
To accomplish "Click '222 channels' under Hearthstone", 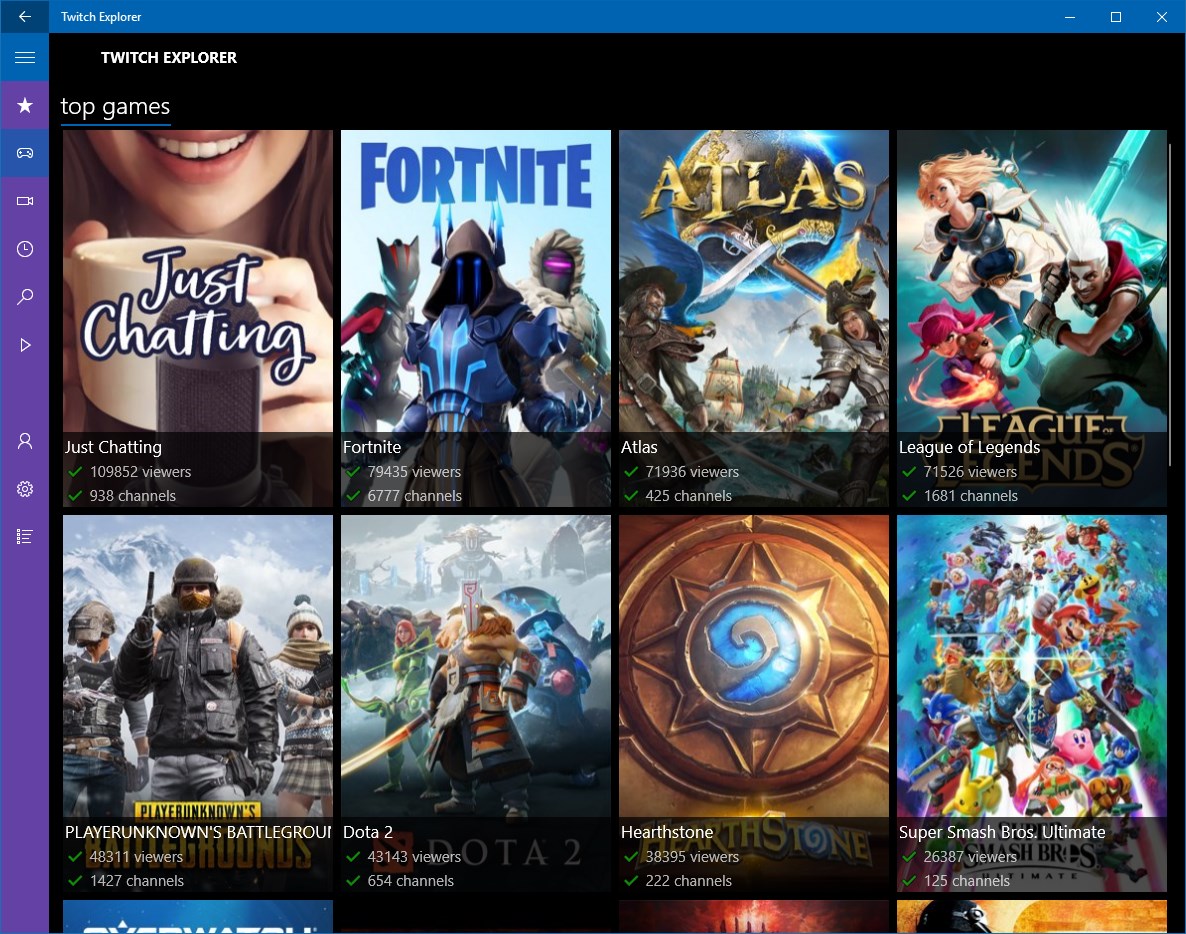I will click(x=688, y=881).
